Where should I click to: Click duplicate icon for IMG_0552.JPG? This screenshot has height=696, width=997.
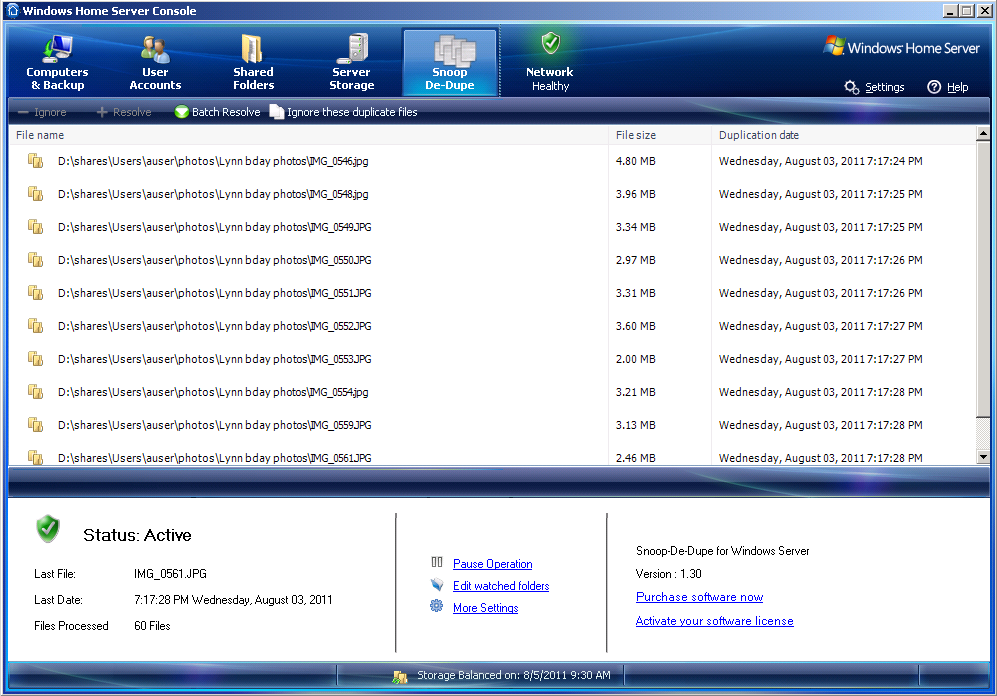(36, 326)
